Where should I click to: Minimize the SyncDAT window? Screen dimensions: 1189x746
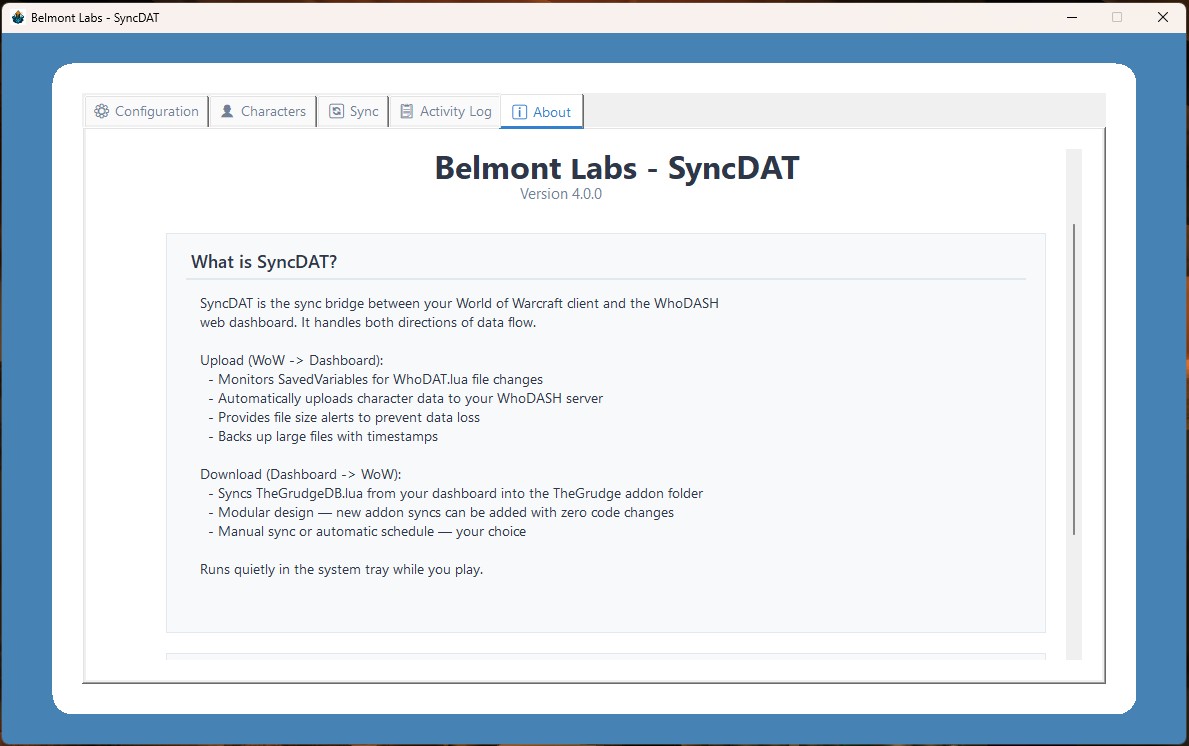1072,17
